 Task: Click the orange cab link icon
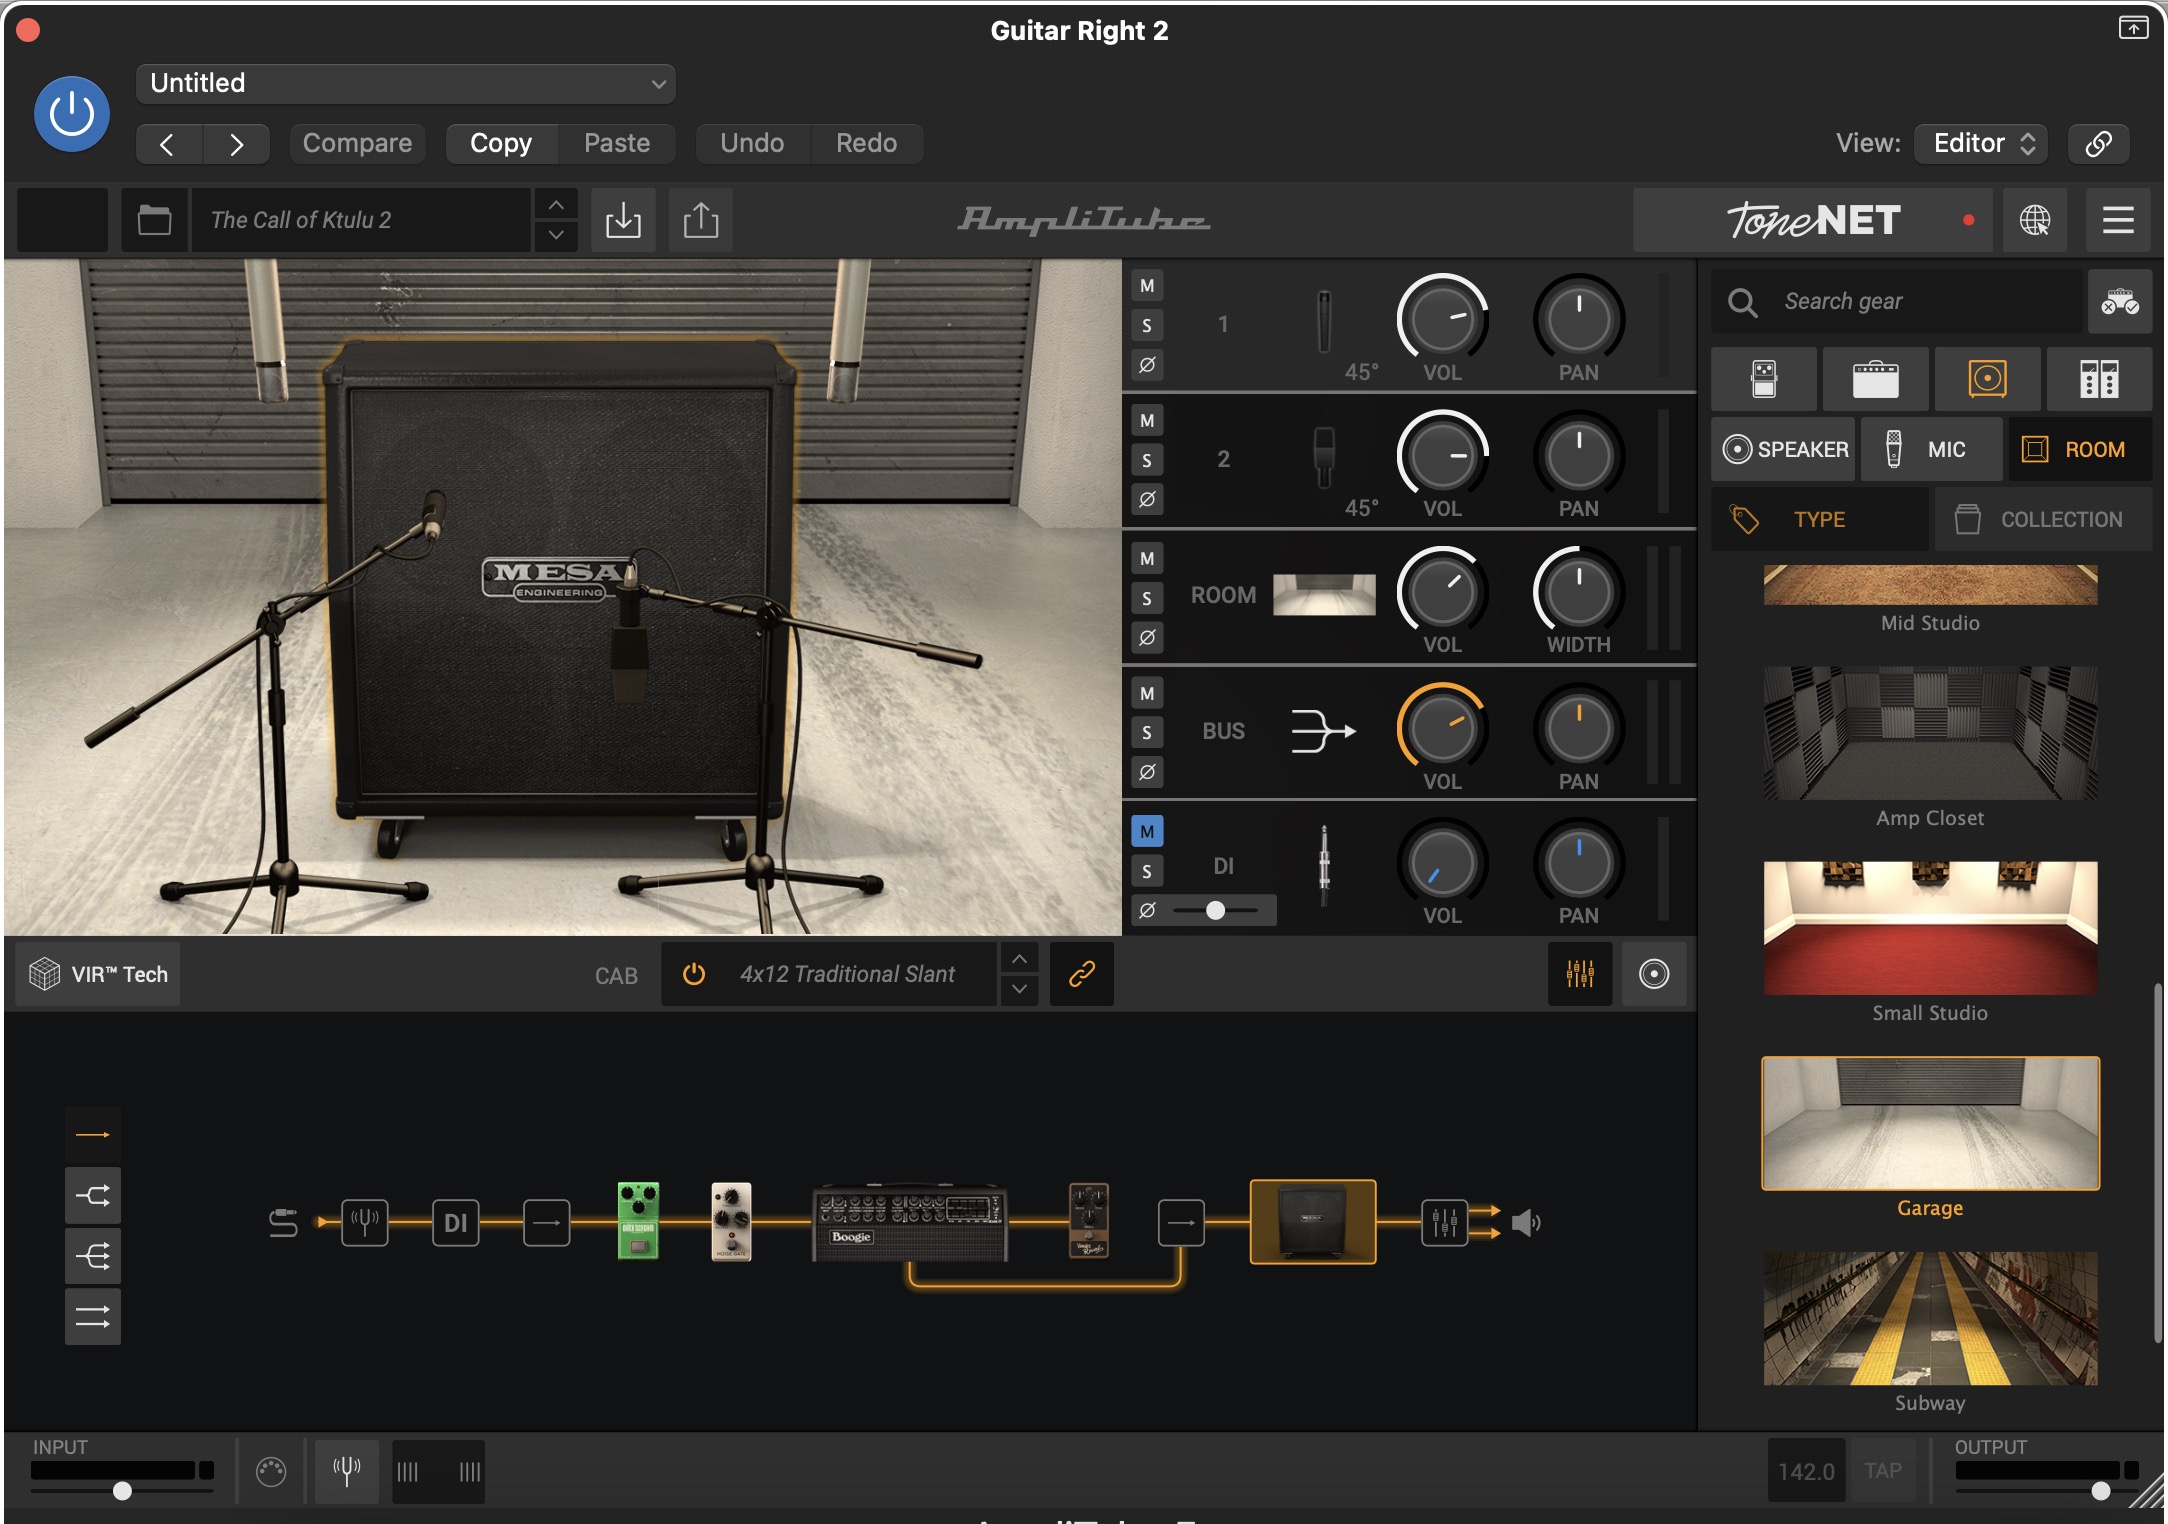click(x=1082, y=973)
